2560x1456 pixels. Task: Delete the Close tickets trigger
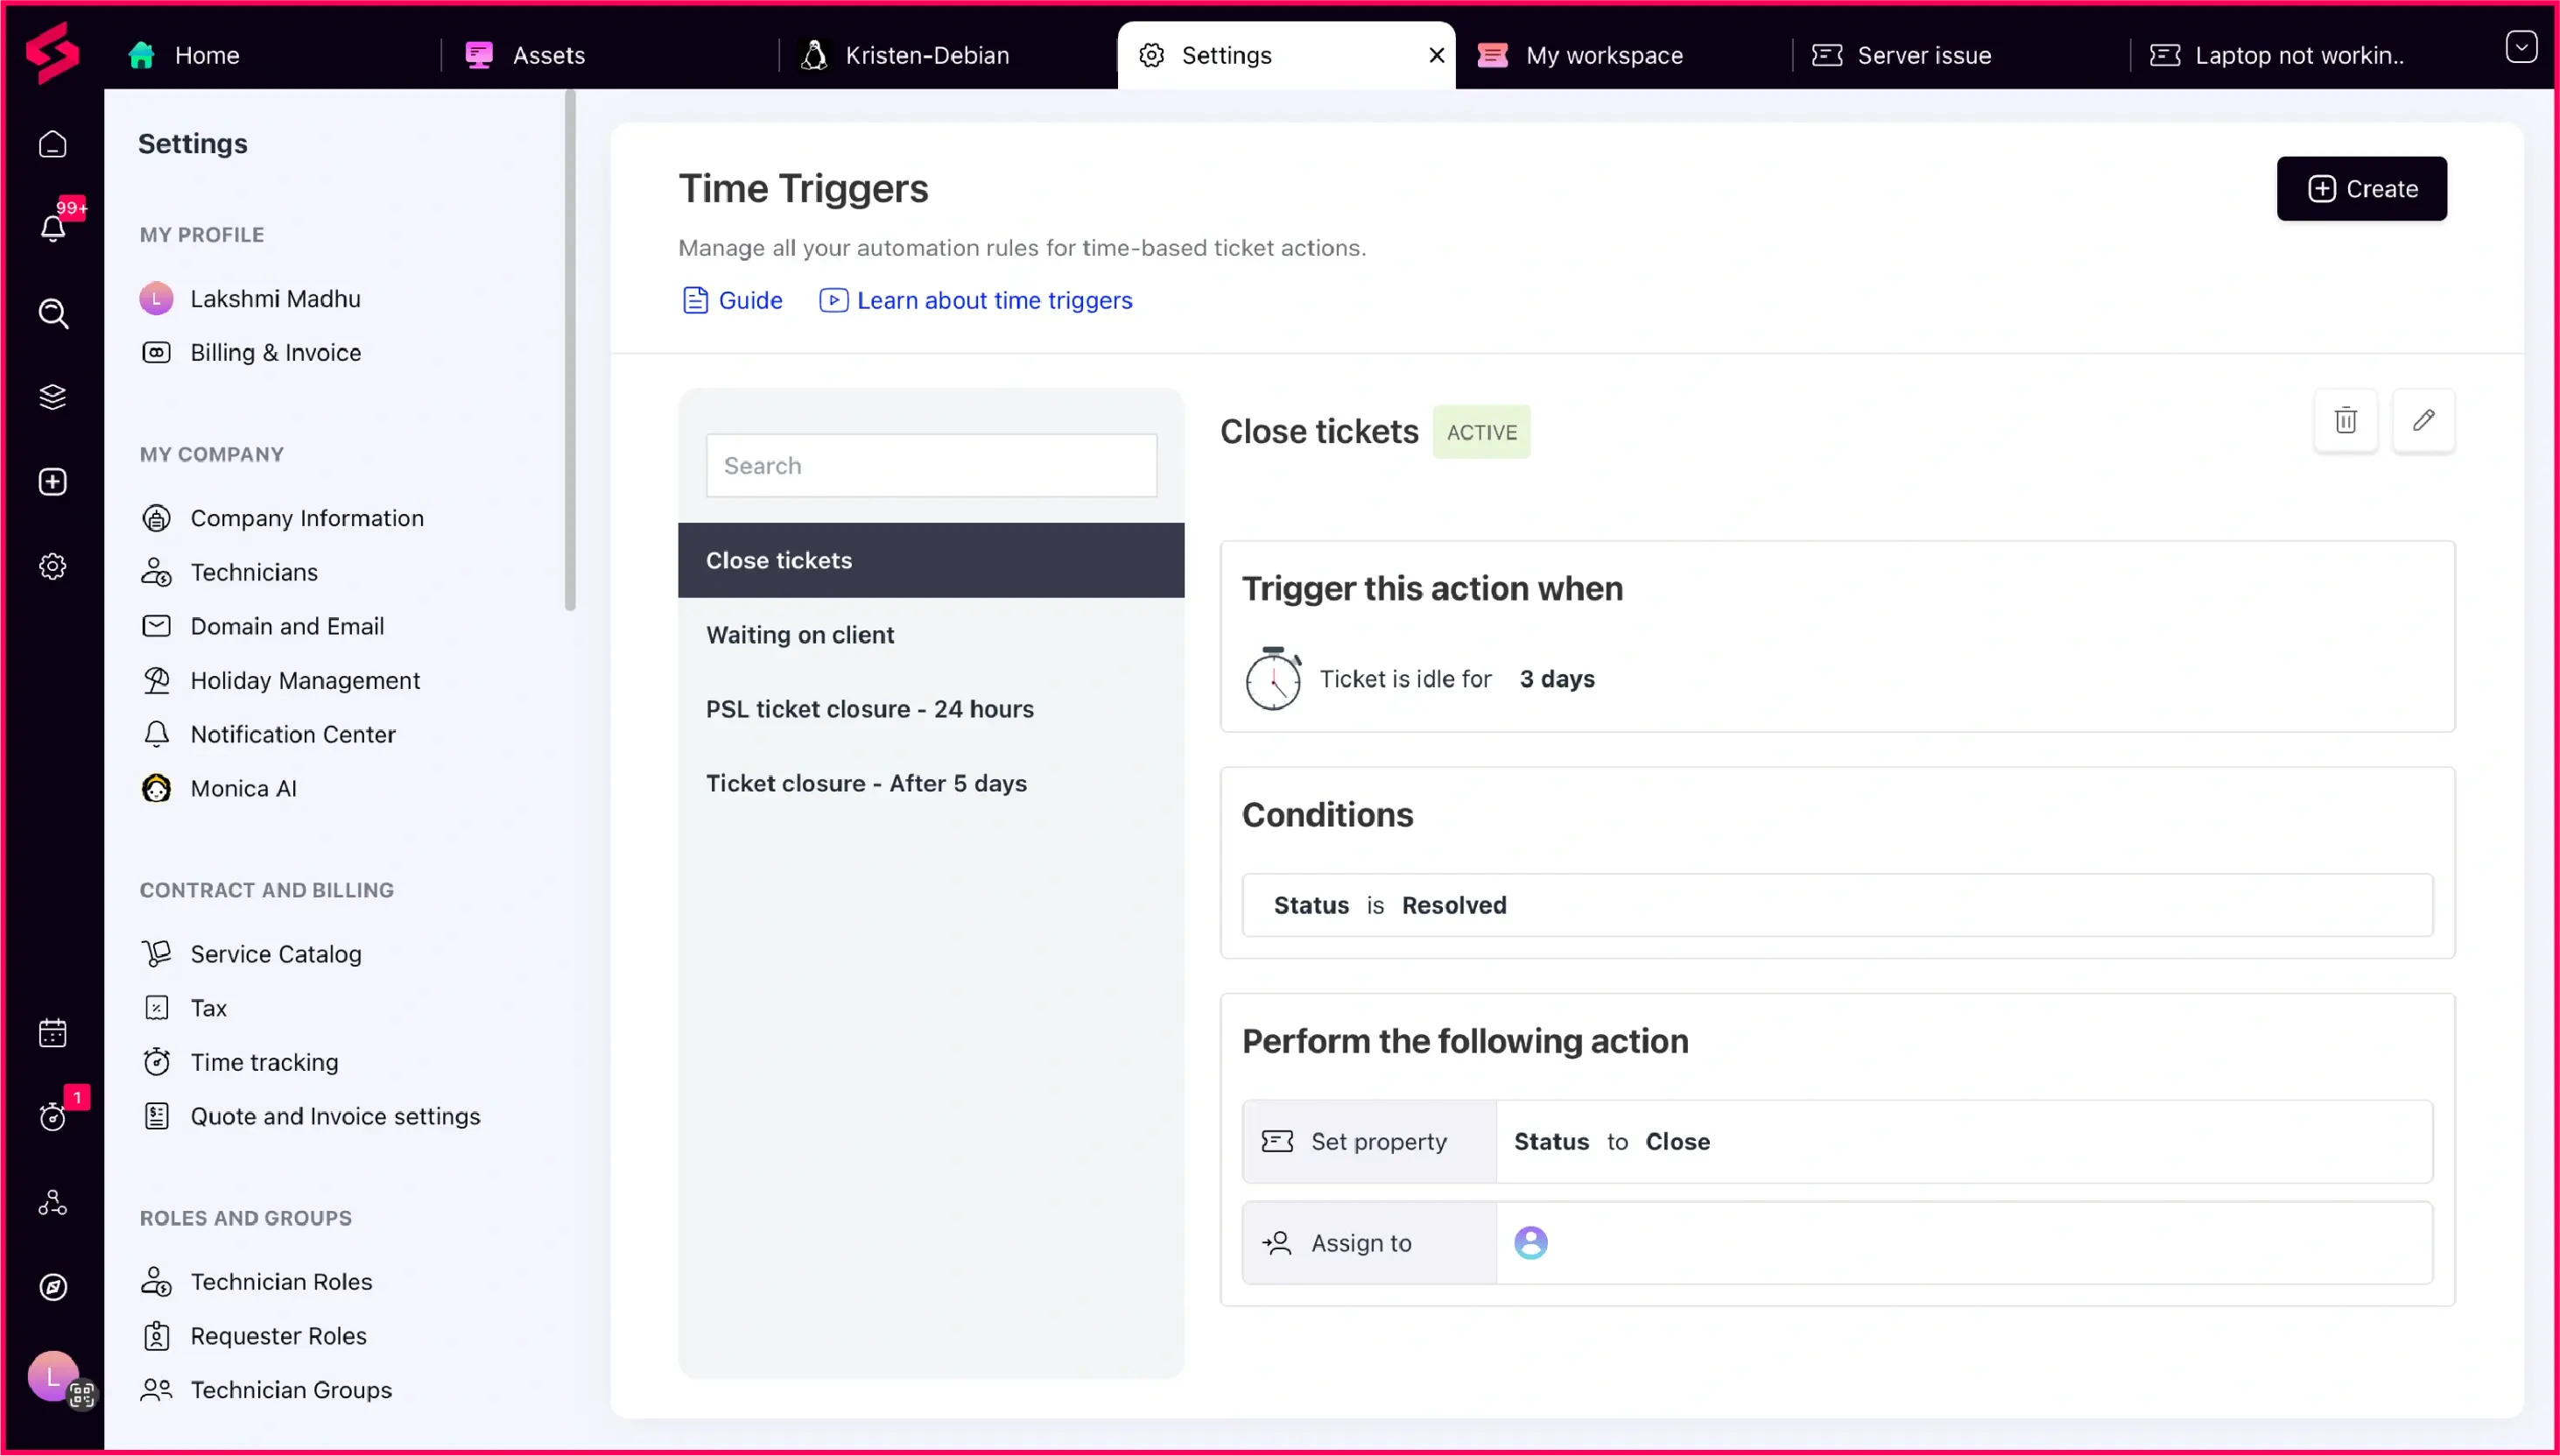click(x=2345, y=420)
